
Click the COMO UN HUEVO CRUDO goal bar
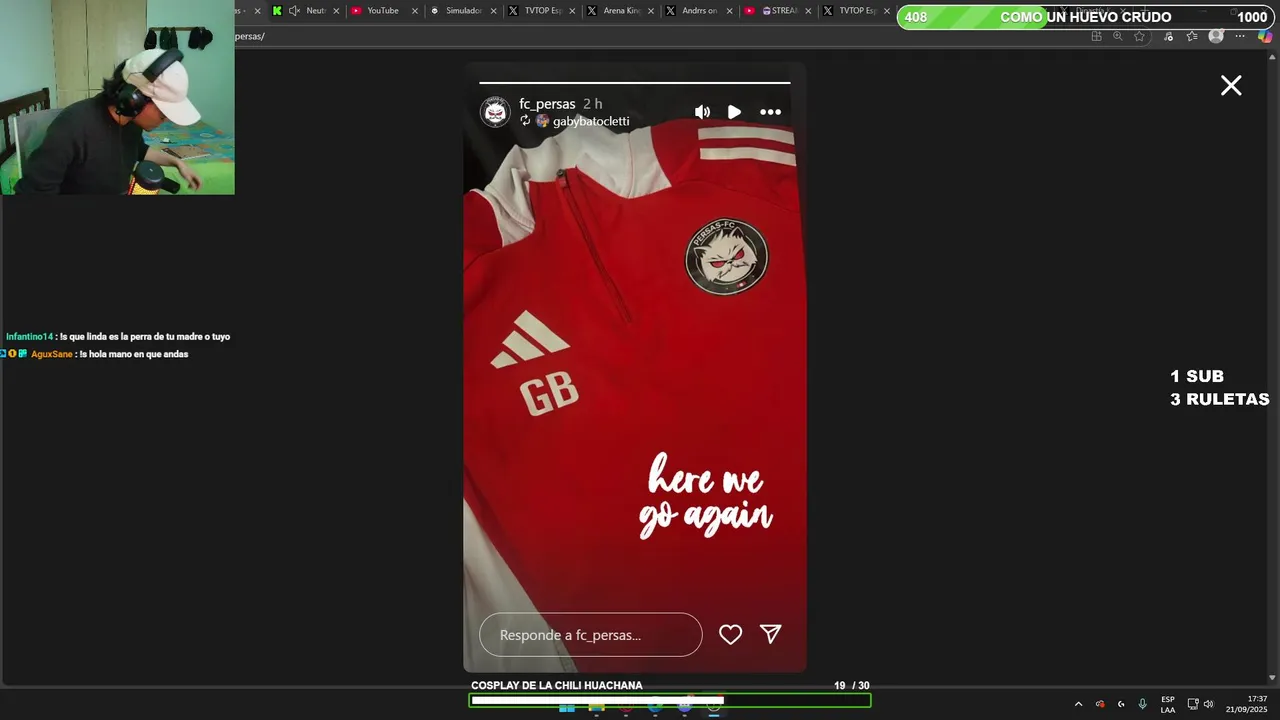[x=1085, y=17]
